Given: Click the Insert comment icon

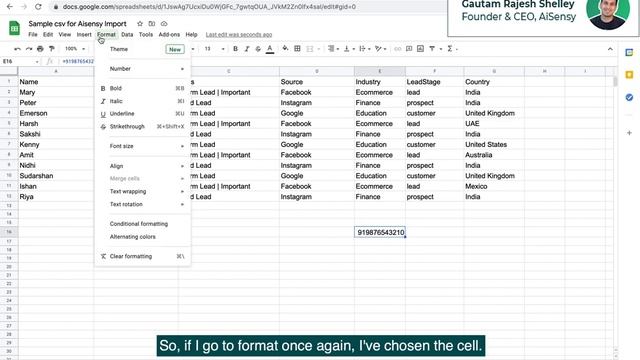Looking at the screenshot, I should click(x=409, y=49).
